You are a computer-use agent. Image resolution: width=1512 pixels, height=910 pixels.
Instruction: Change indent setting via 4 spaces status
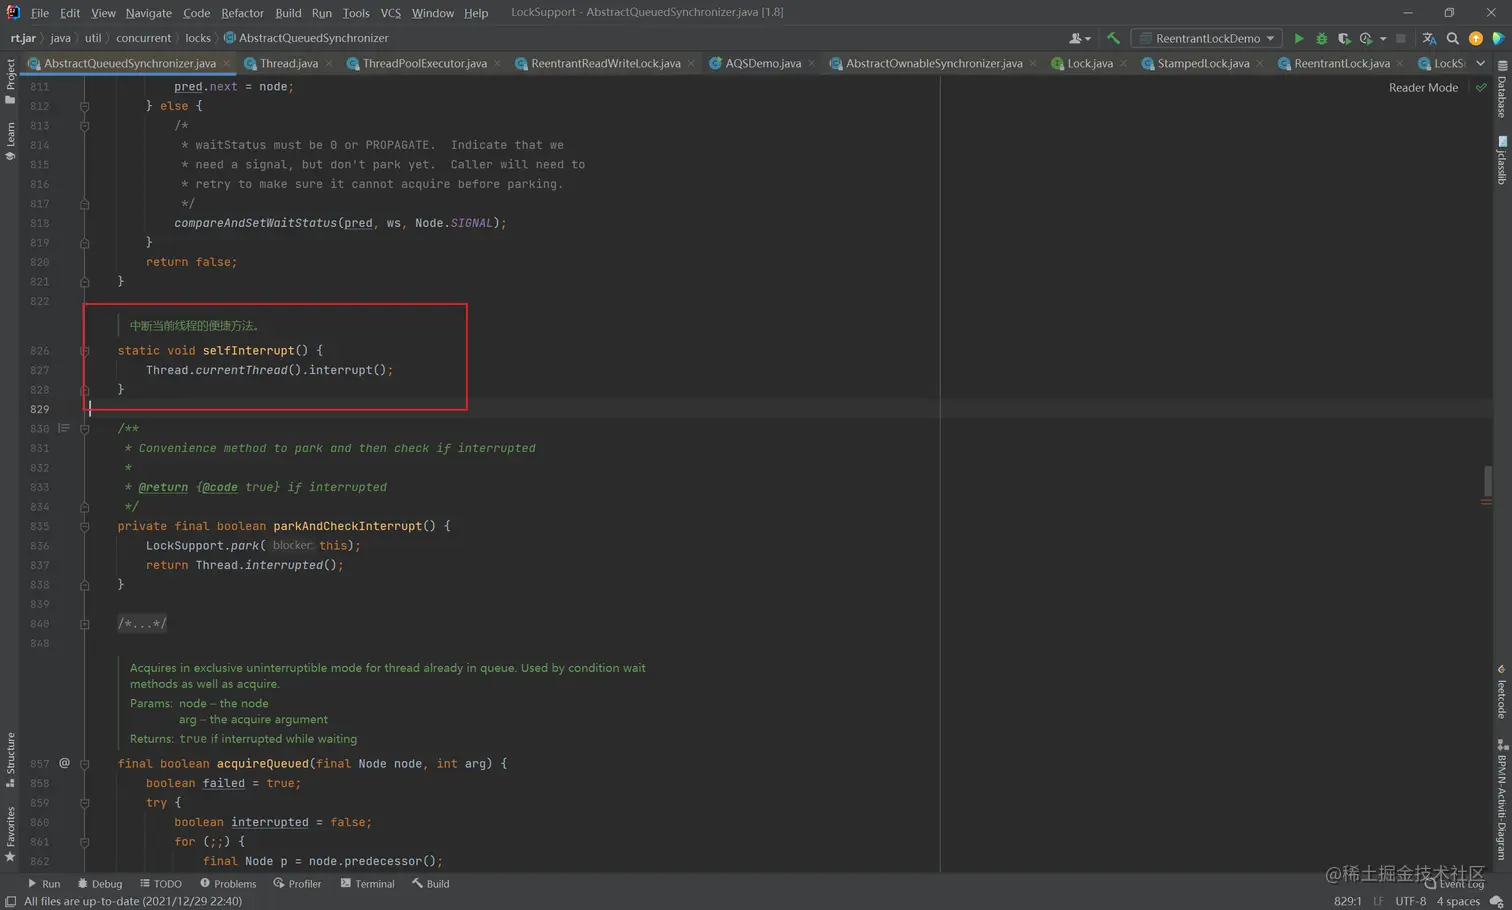coord(1458,901)
